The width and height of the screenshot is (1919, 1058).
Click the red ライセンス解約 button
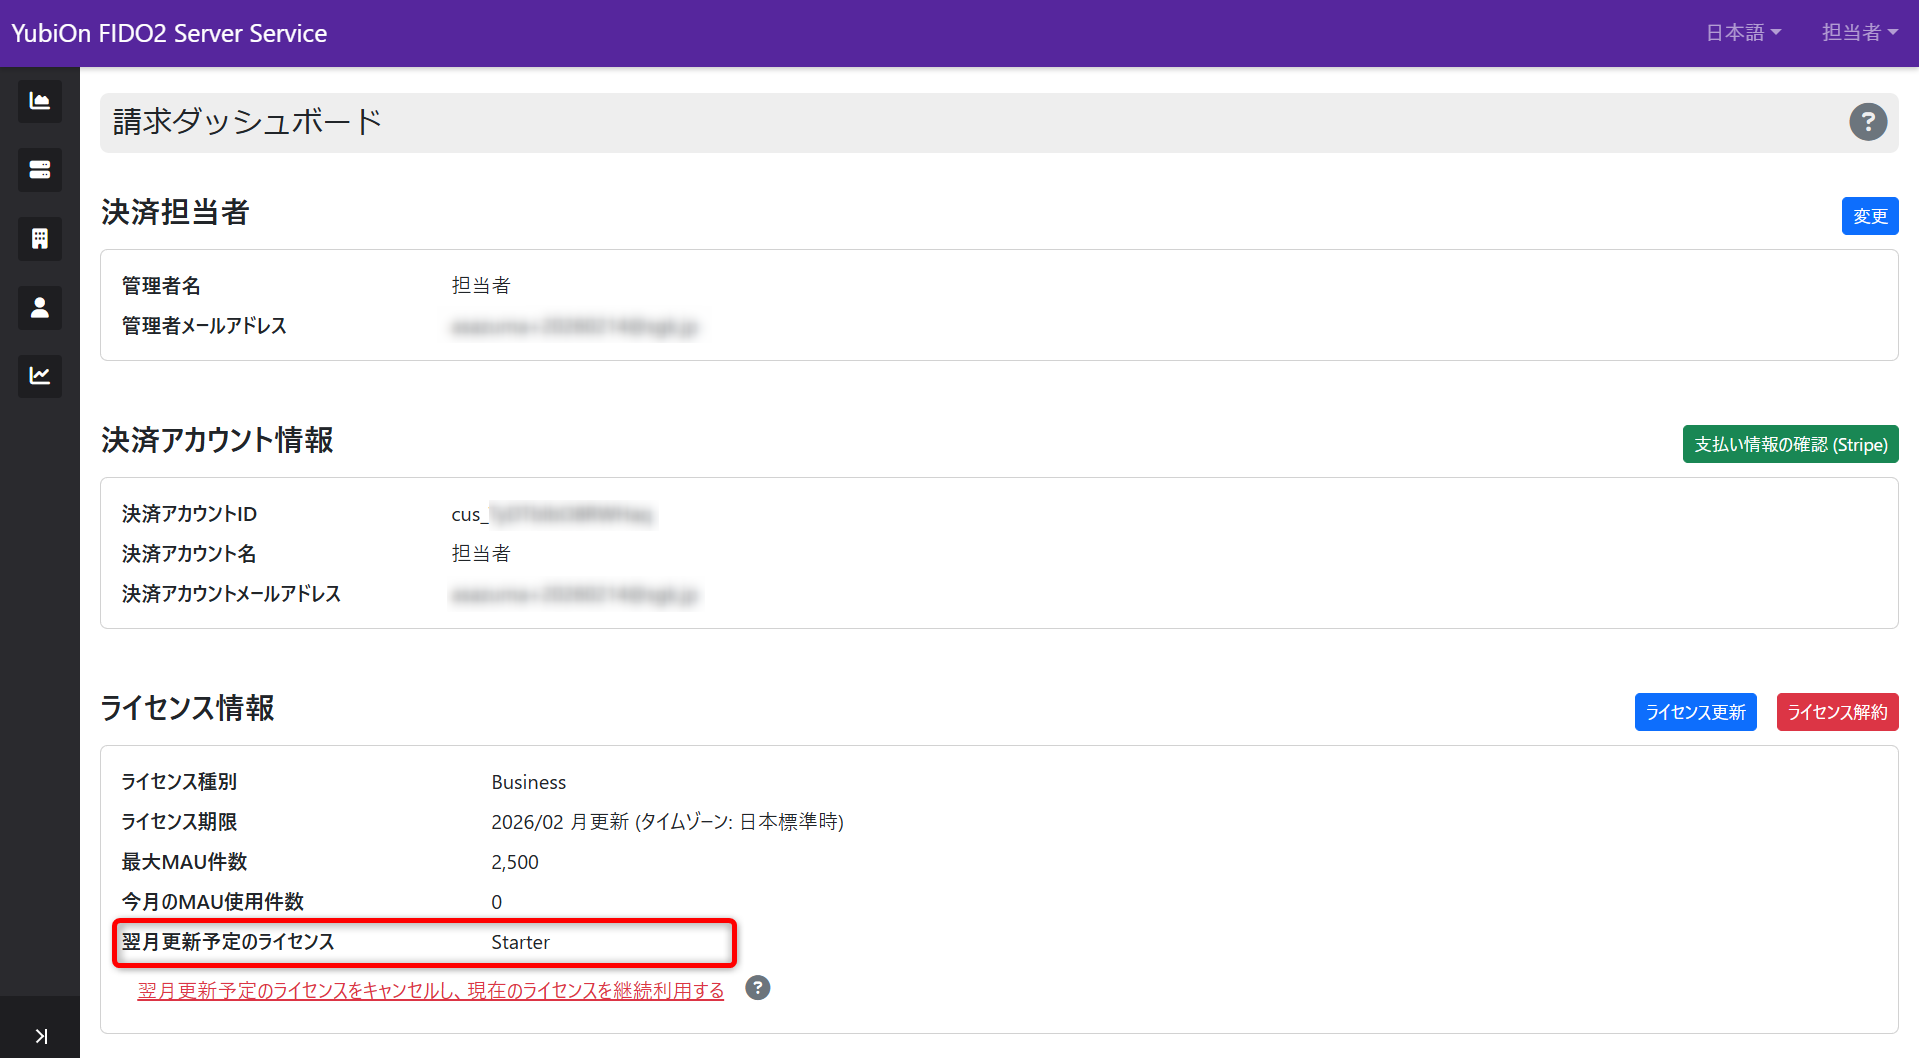1837,712
